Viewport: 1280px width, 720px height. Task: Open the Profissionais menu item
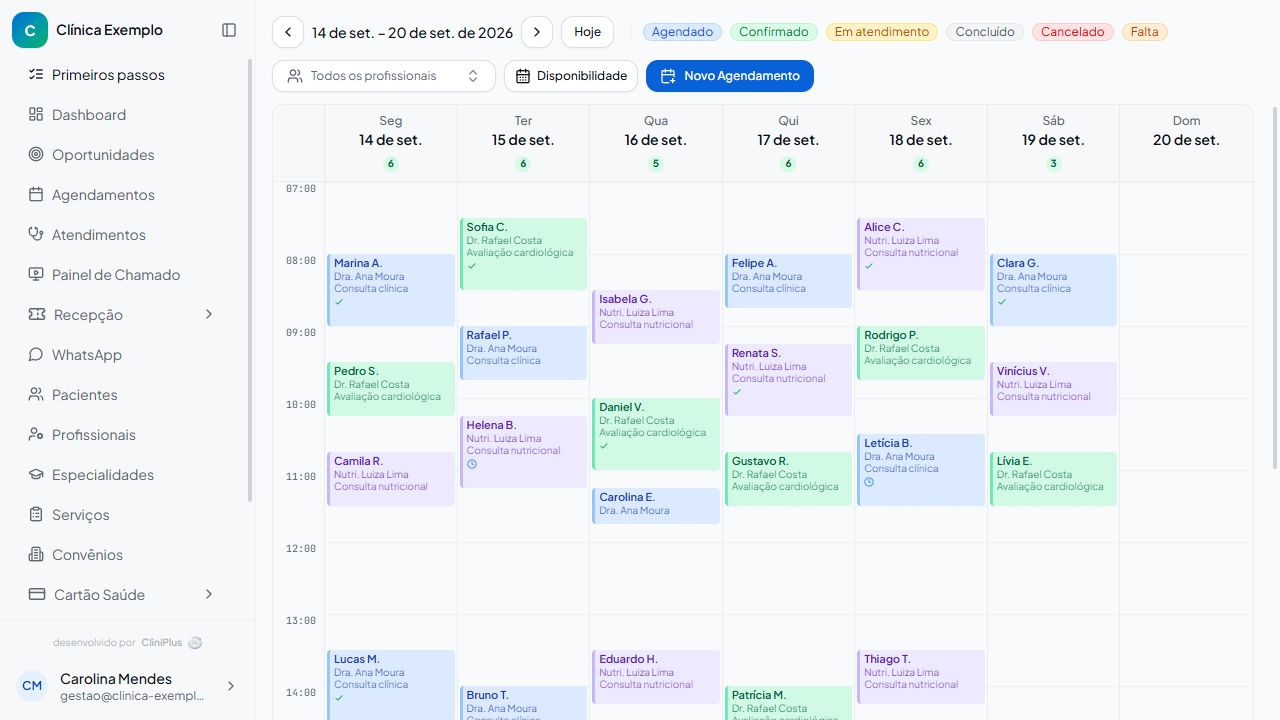click(x=126, y=434)
